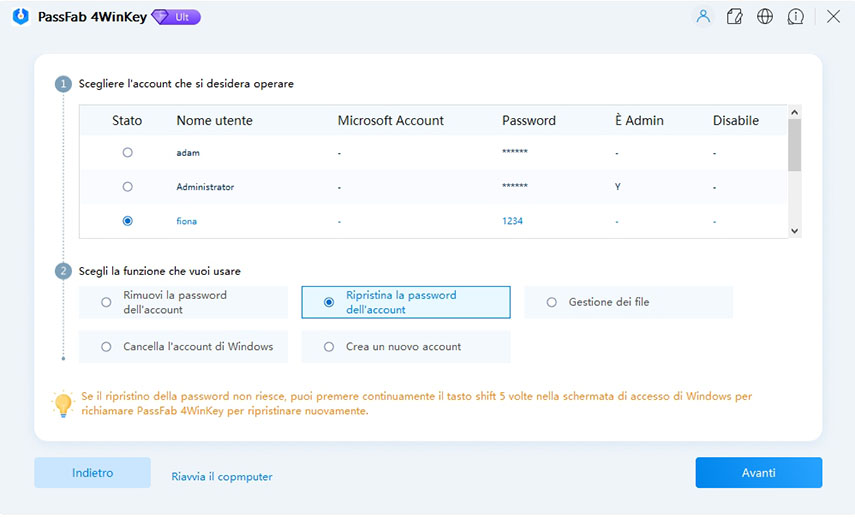The image size is (855, 518).
Task: Select the fiona account radio button
Action: (x=127, y=221)
